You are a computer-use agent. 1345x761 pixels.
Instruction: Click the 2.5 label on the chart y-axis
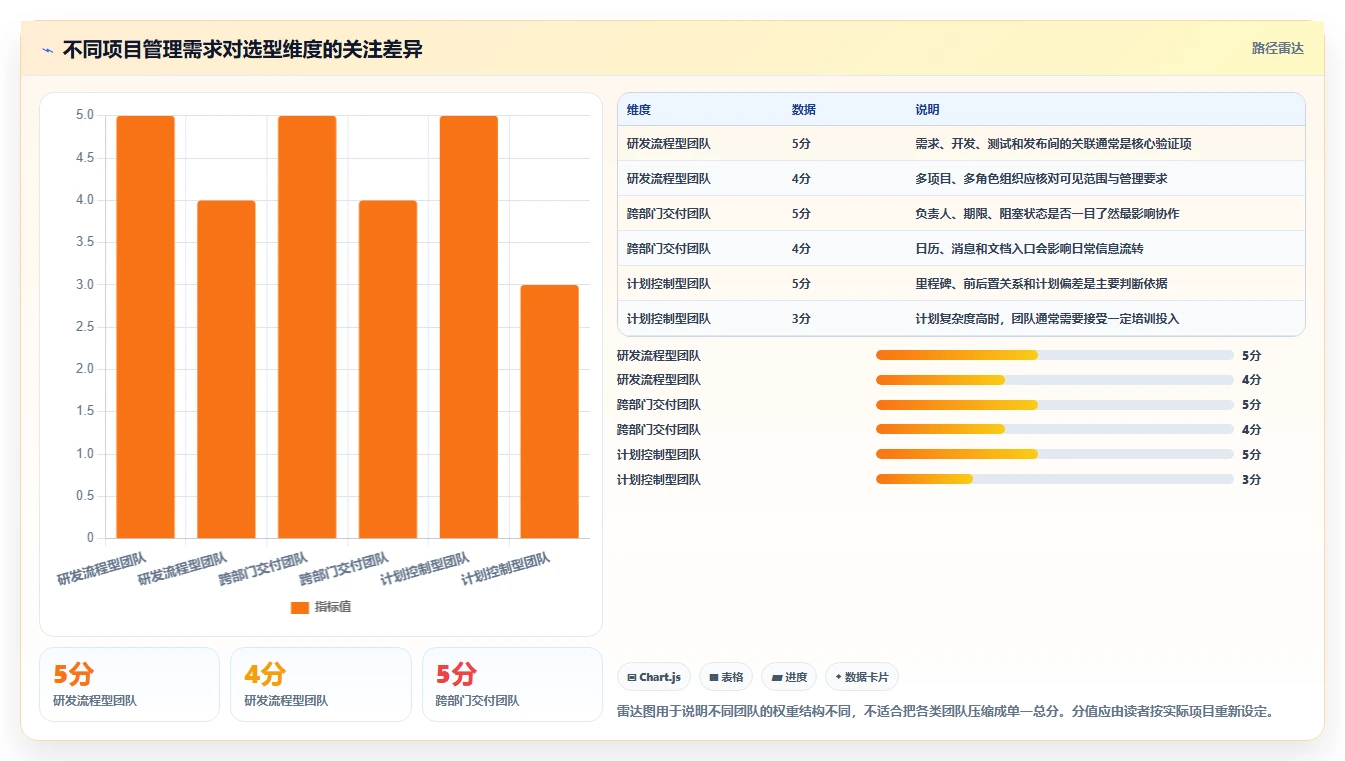(x=85, y=327)
